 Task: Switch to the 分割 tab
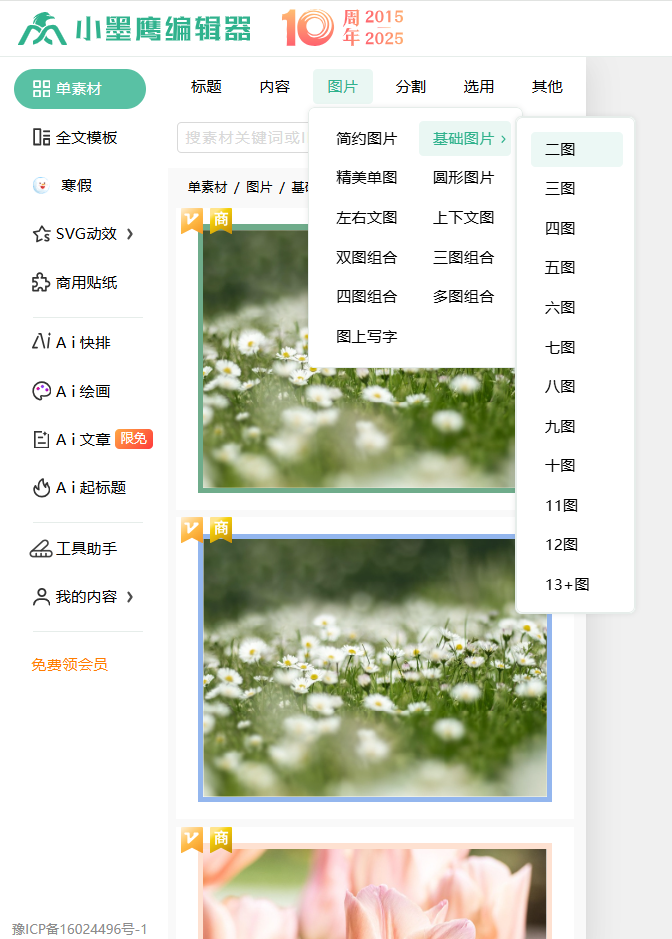411,87
